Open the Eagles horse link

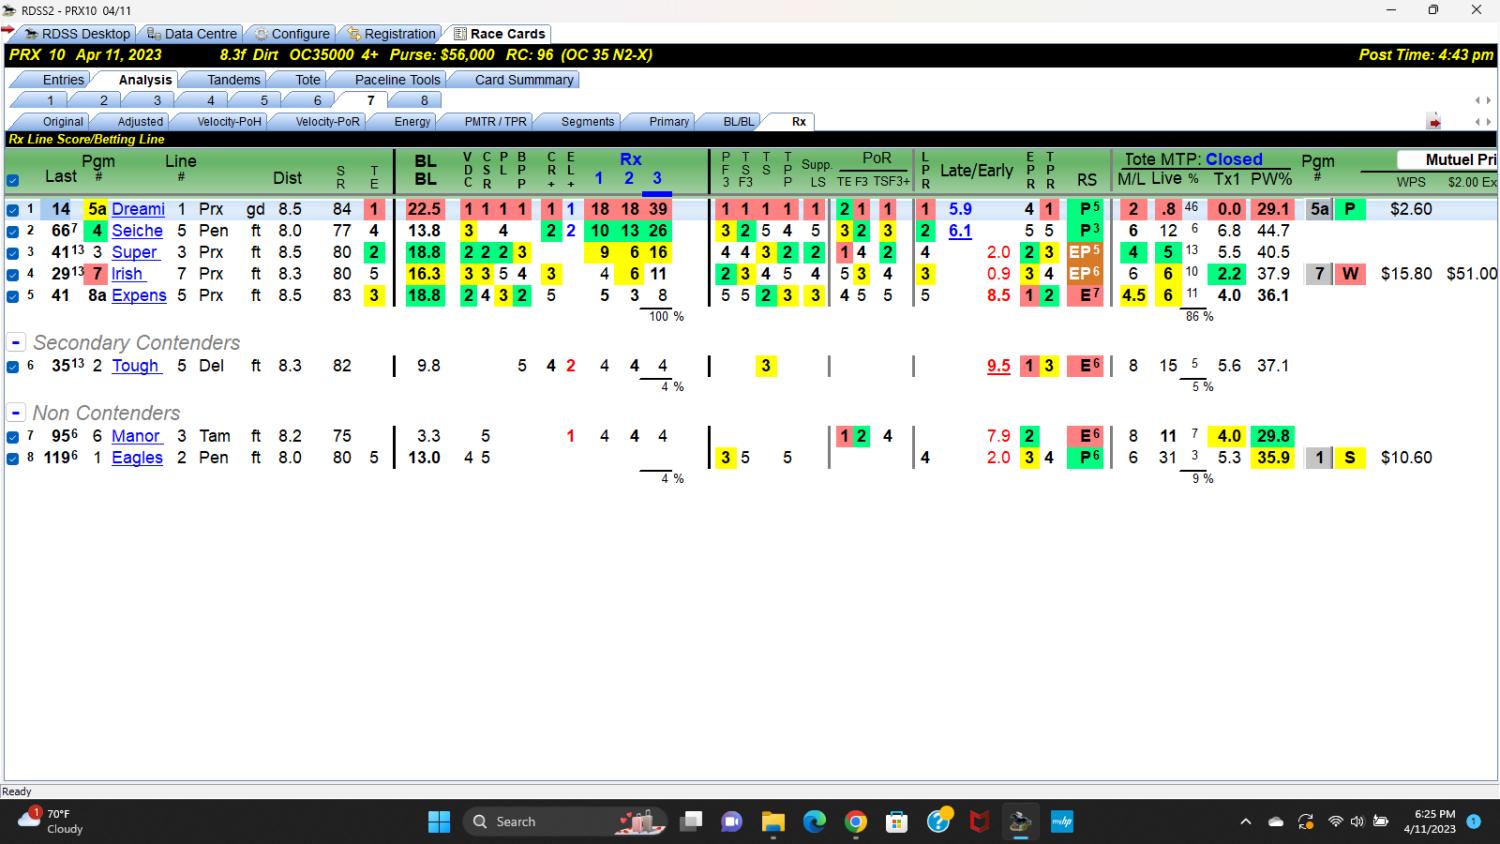pyautogui.click(x=137, y=458)
